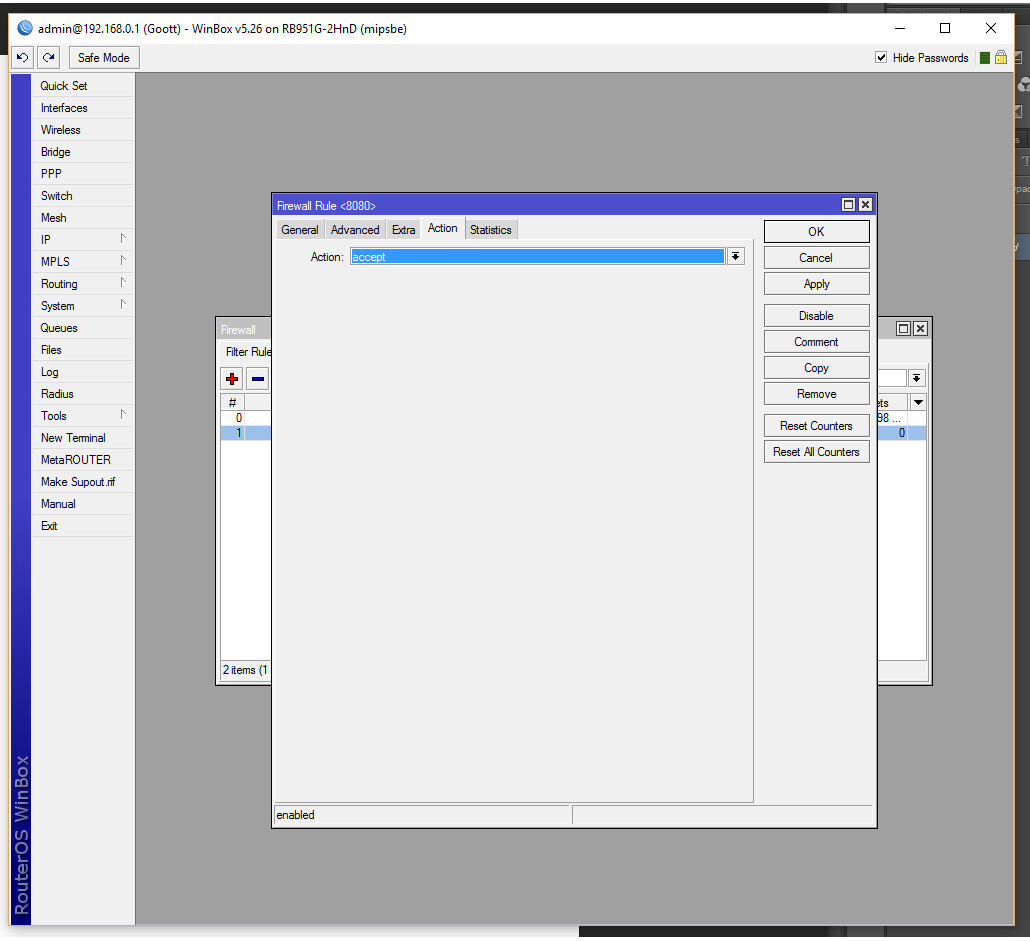Select row 0 in Firewall list
1030x941 pixels.
[246, 418]
